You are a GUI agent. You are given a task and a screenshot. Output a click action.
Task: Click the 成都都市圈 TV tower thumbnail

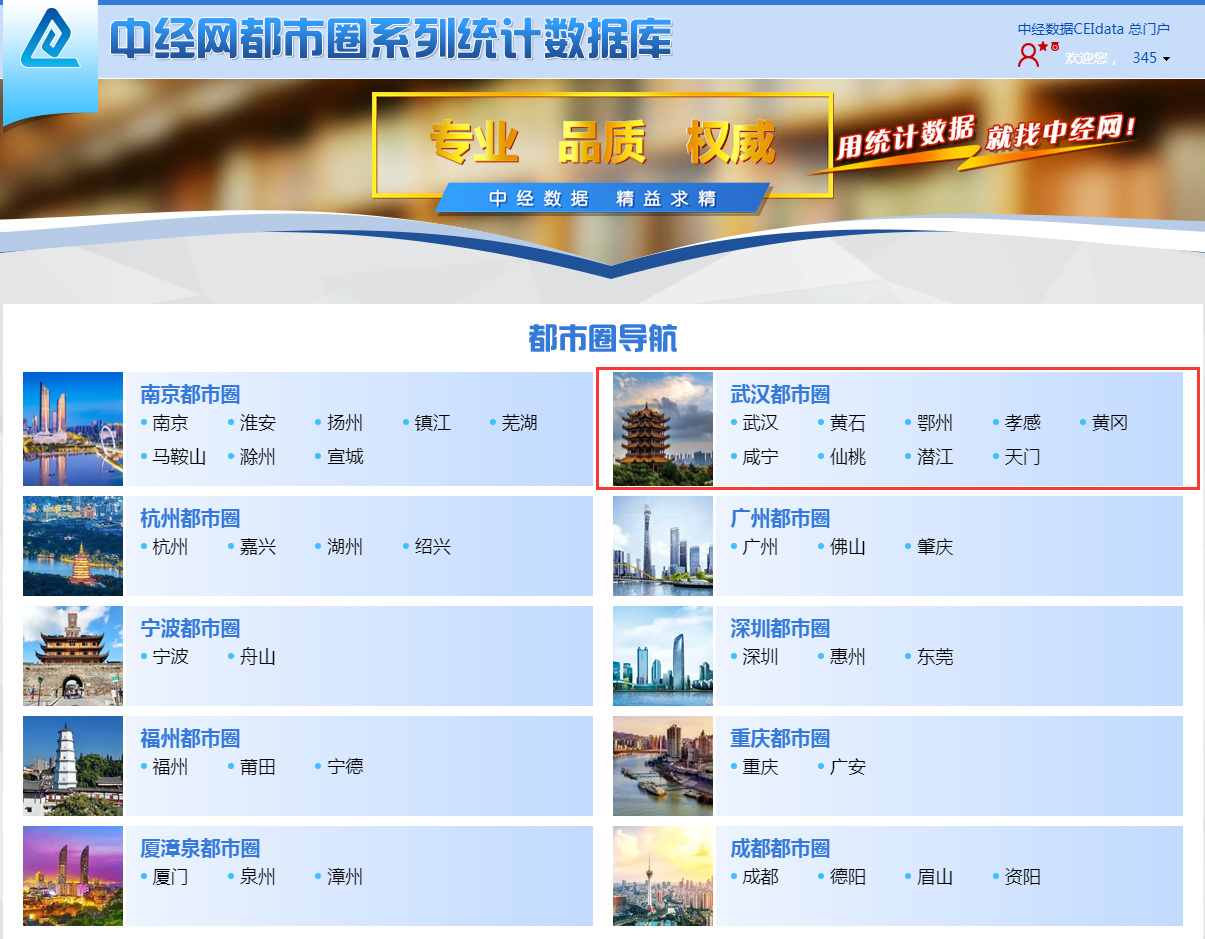pyautogui.click(x=663, y=876)
